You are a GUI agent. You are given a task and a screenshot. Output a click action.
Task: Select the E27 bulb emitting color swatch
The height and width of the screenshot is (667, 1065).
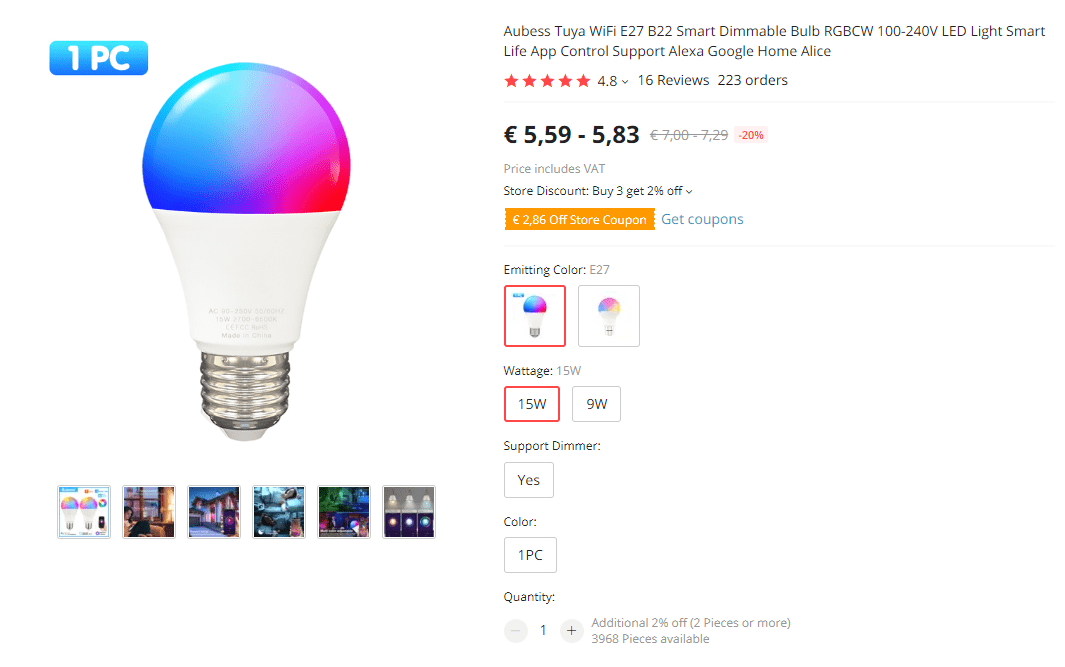pos(535,316)
